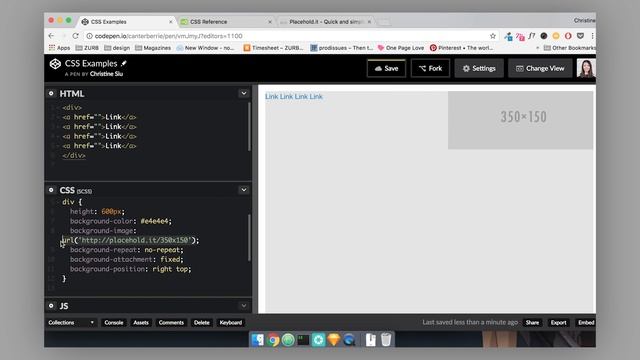Viewport: 640px width, 360px height.
Task: Open the Pinterest bookmark
Action: 462,48
